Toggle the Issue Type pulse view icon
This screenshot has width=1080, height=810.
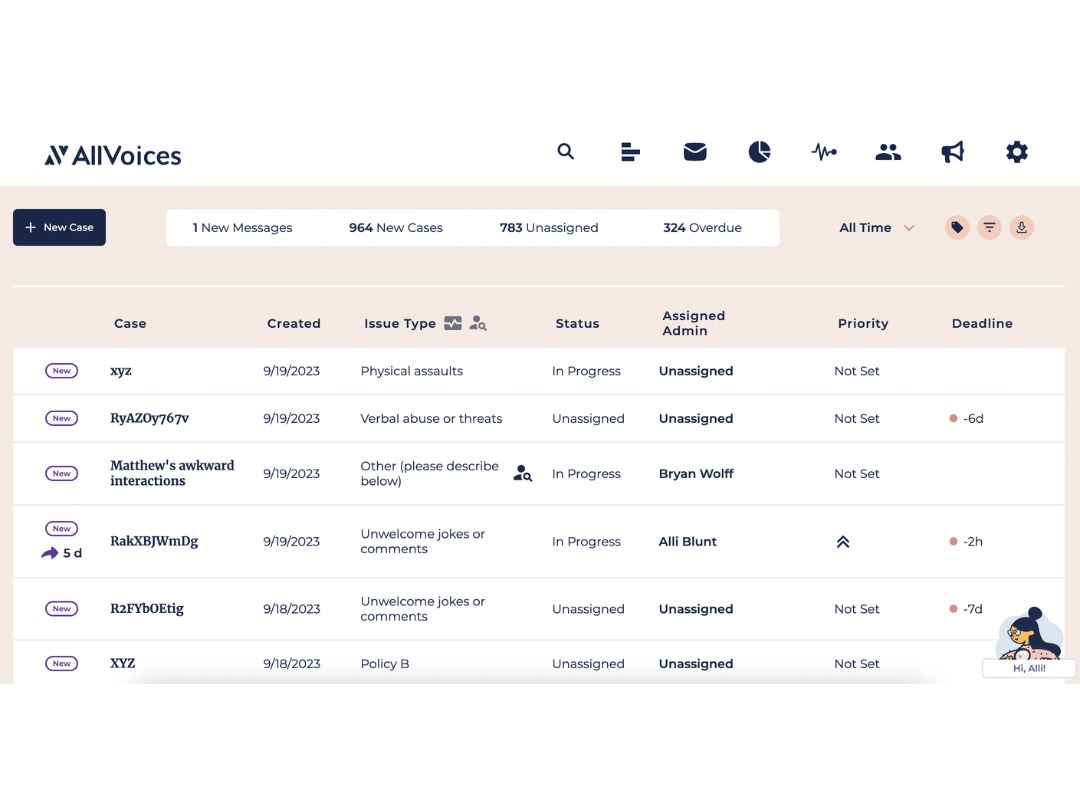pyautogui.click(x=453, y=323)
